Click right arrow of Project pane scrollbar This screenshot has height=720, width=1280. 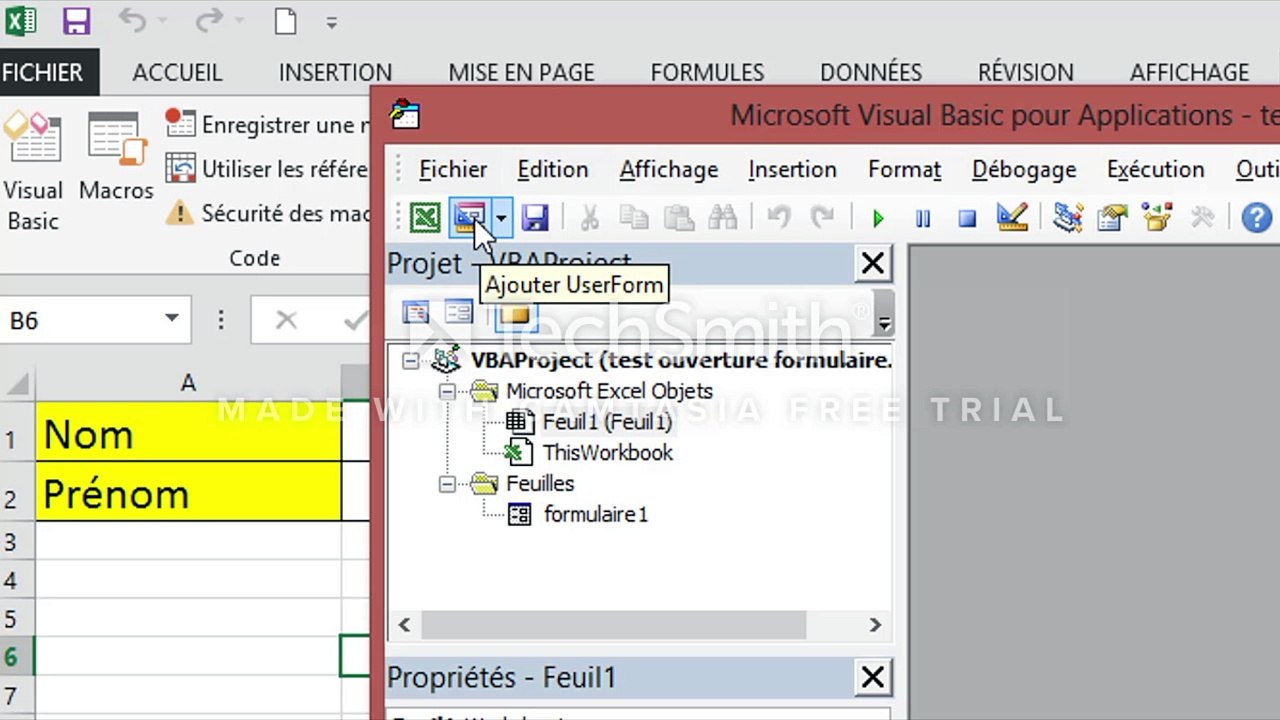(x=875, y=625)
